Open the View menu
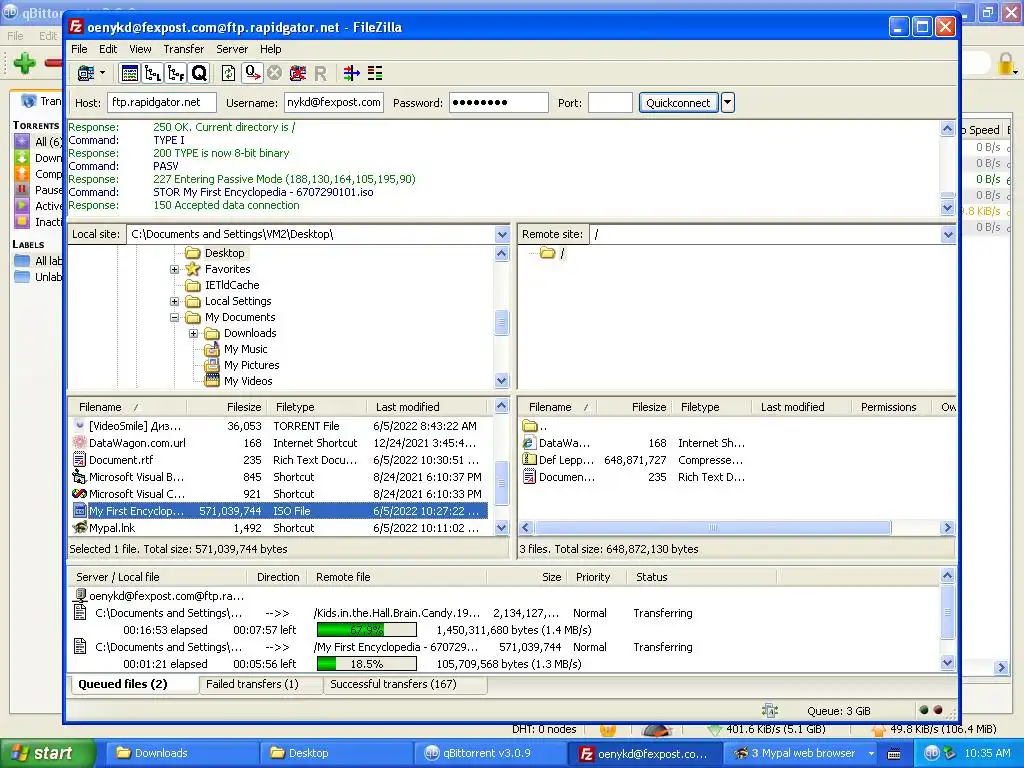Image resolution: width=1024 pixels, height=768 pixels. click(x=140, y=49)
